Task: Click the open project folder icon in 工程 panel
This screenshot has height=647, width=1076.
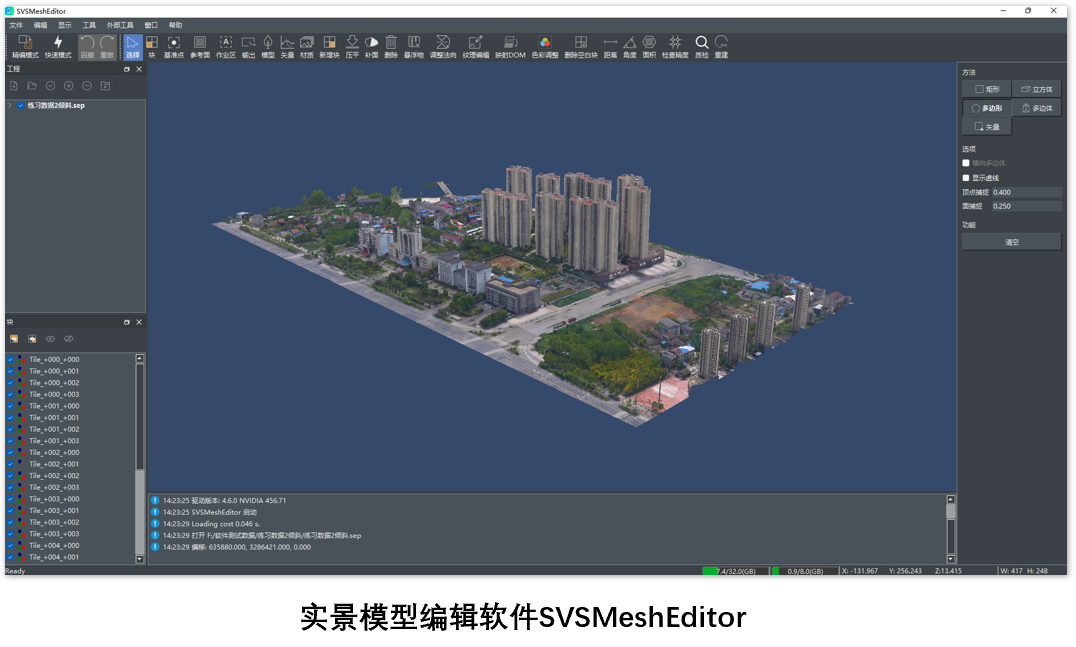Action: point(32,86)
